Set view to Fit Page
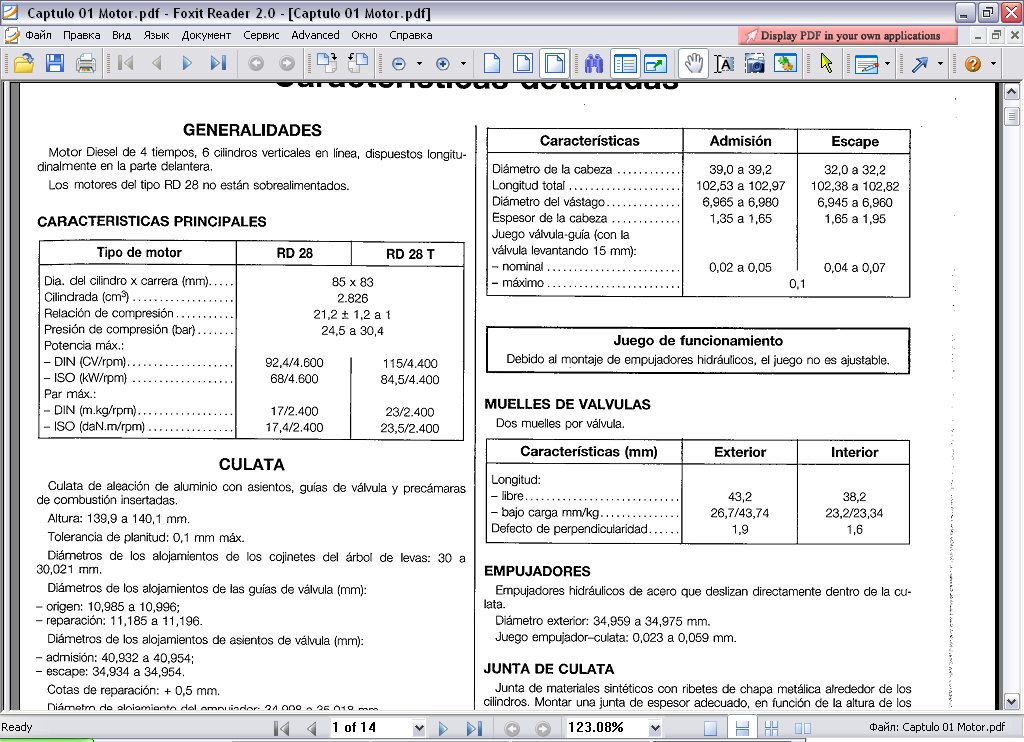 tap(523, 63)
